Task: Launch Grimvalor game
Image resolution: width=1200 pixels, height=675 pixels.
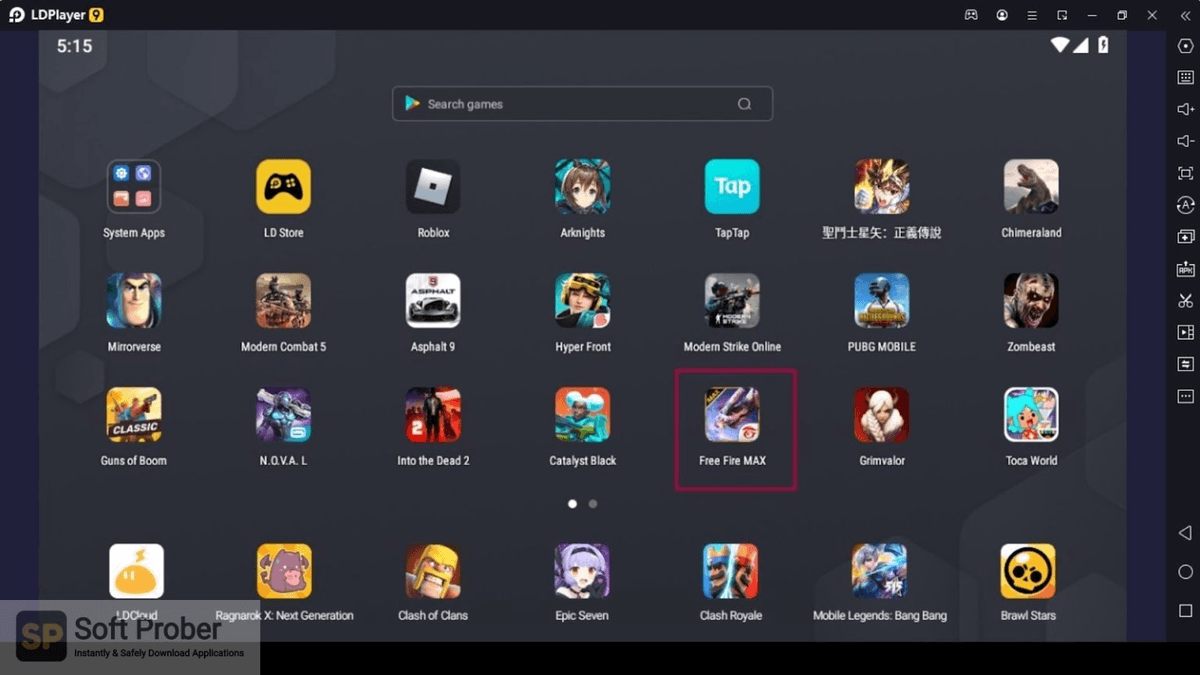Action: point(881,415)
